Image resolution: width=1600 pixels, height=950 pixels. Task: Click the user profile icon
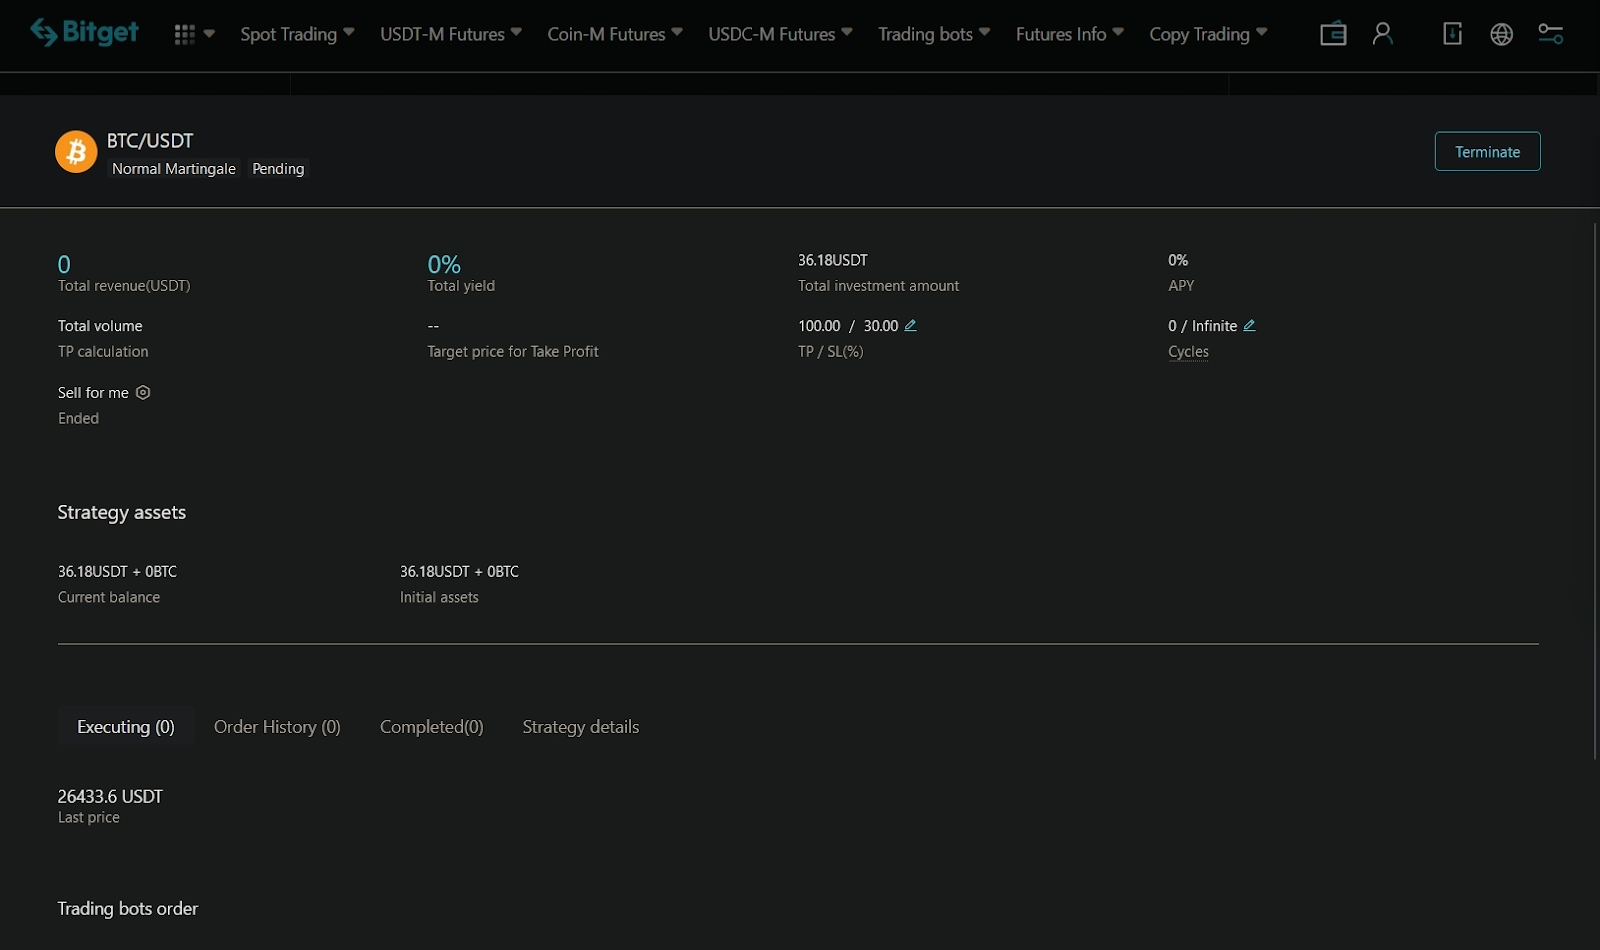[1382, 34]
